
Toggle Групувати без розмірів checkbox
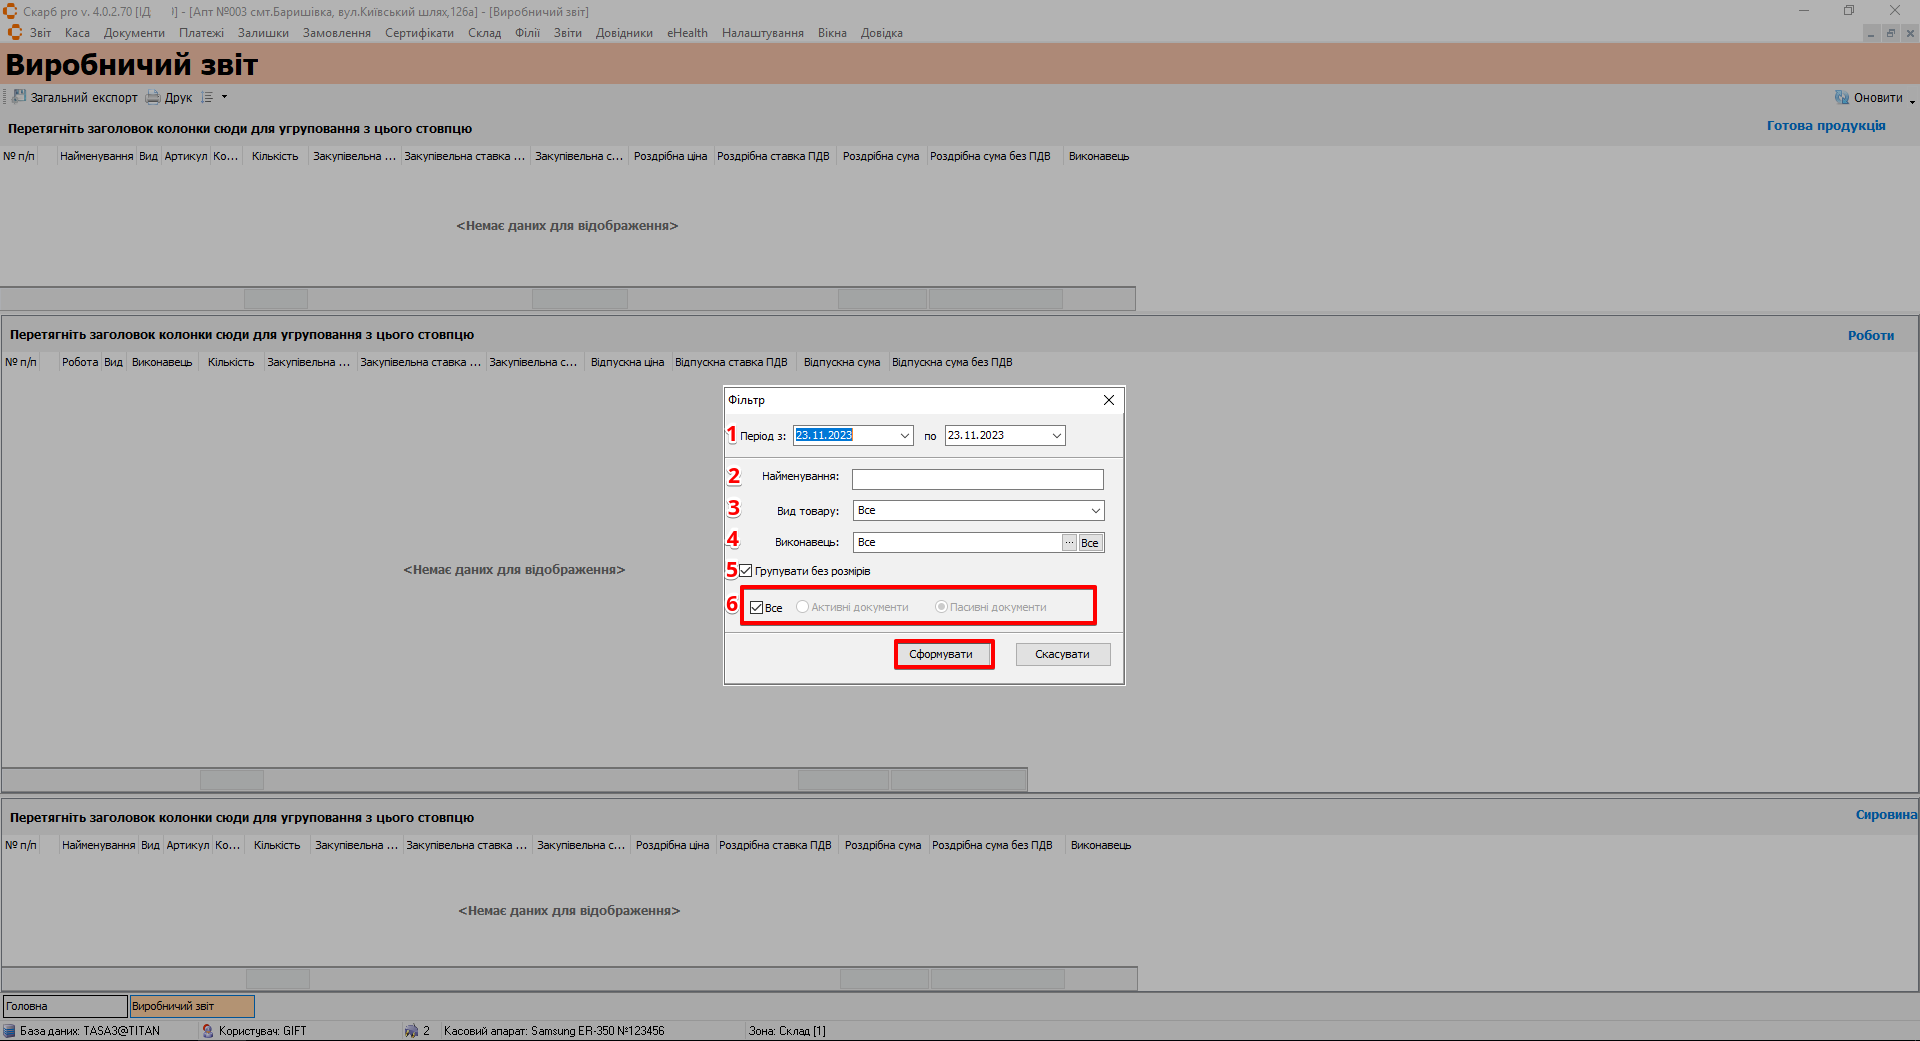746,571
